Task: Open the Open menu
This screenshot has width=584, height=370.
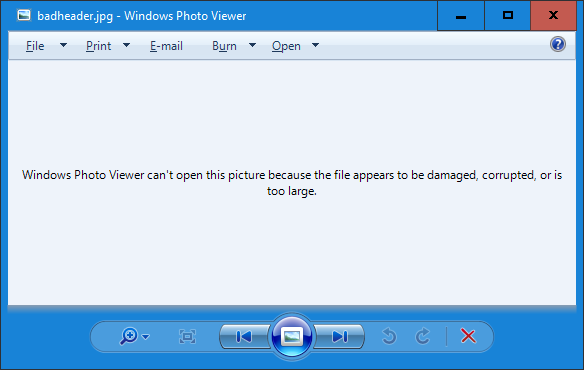Action: 286,46
